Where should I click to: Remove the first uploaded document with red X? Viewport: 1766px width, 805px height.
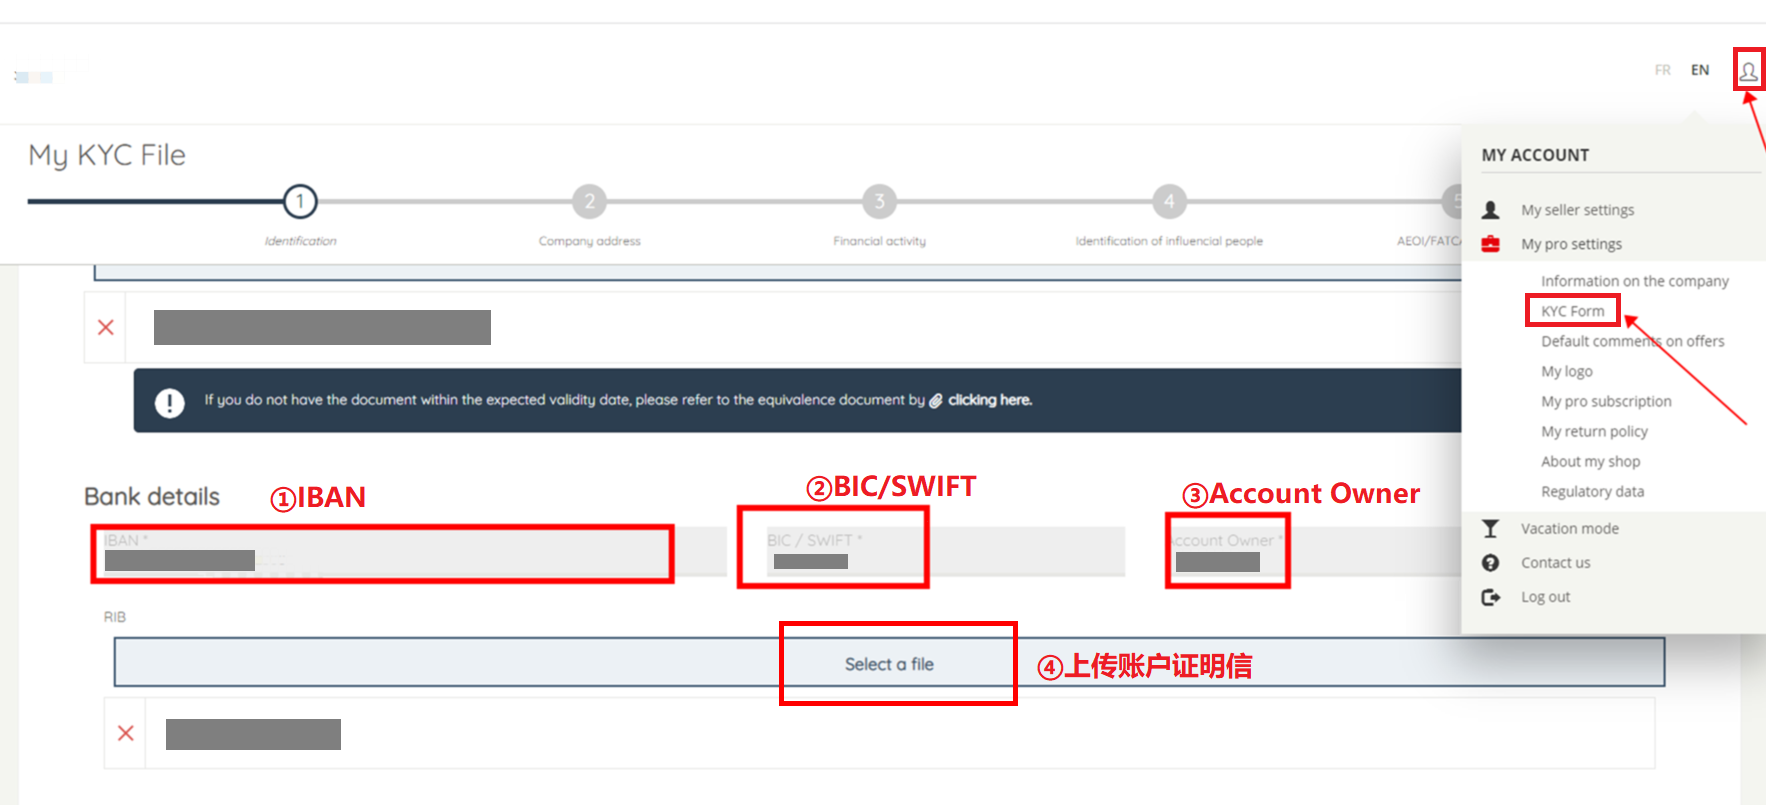[x=106, y=327]
